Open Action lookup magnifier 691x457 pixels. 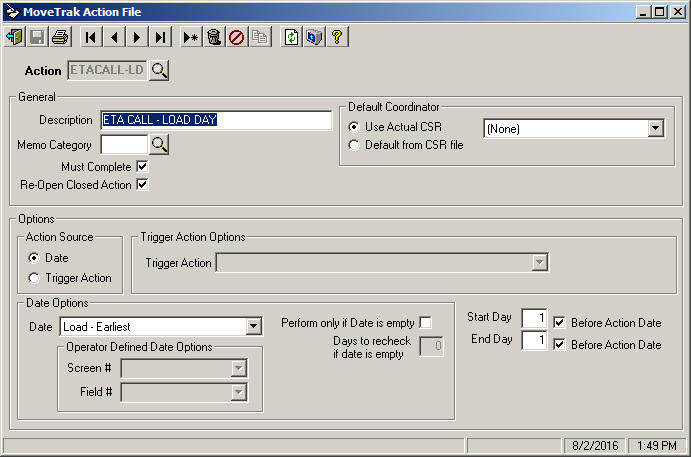159,70
